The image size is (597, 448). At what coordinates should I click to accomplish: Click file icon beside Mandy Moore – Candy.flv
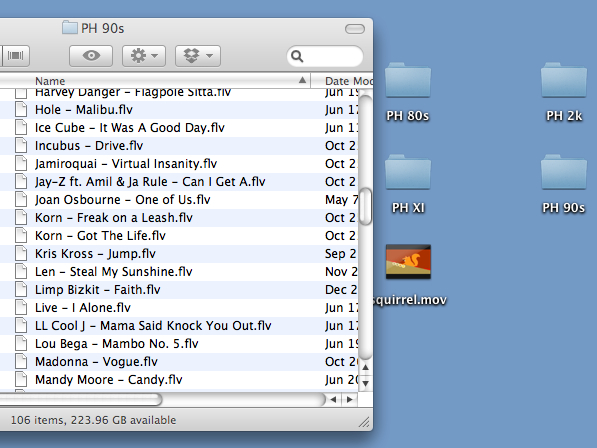coord(21,380)
